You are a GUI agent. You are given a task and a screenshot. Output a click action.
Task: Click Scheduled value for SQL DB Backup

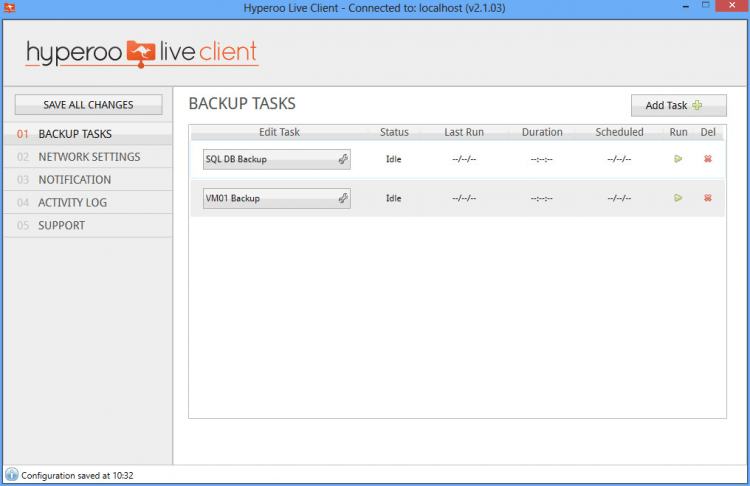[x=619, y=159]
